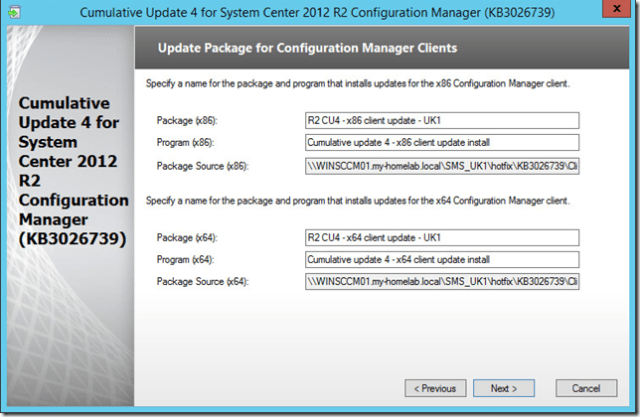Select the Package Source (x64) path field
This screenshot has height=417, width=640.
442,282
